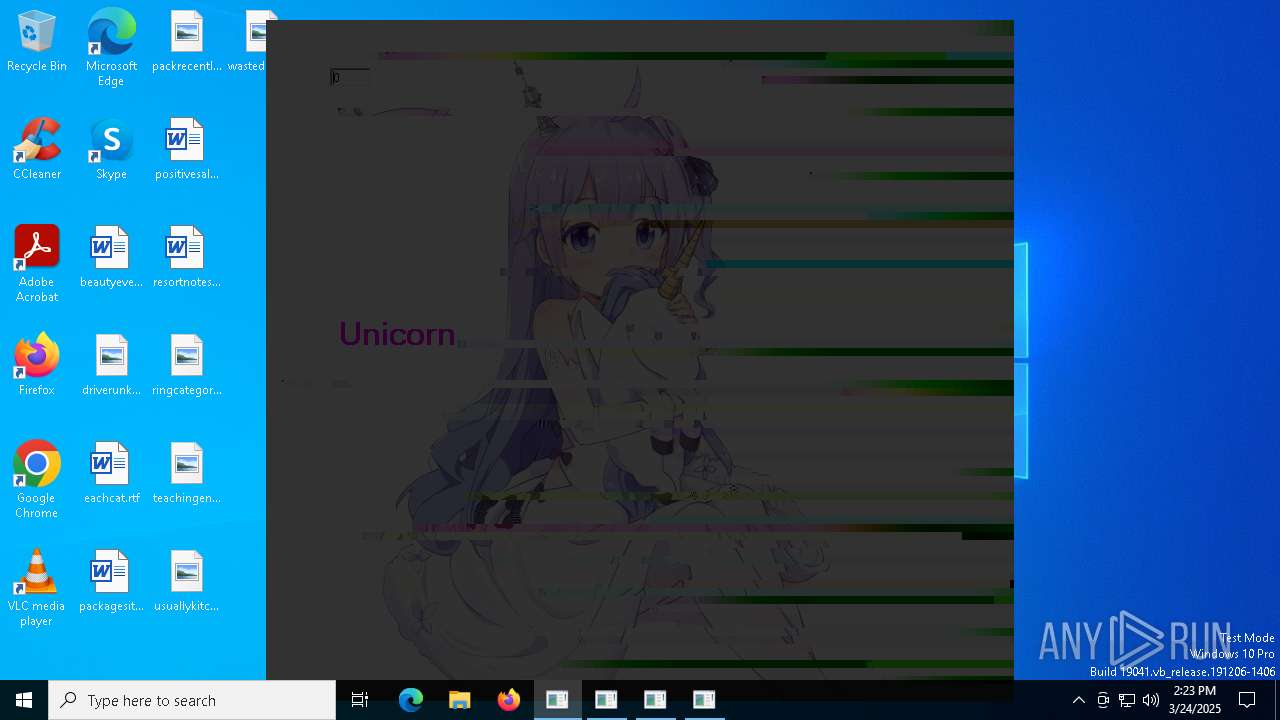This screenshot has width=1280, height=720.
Task: Click the taskbar search box
Action: (192, 700)
